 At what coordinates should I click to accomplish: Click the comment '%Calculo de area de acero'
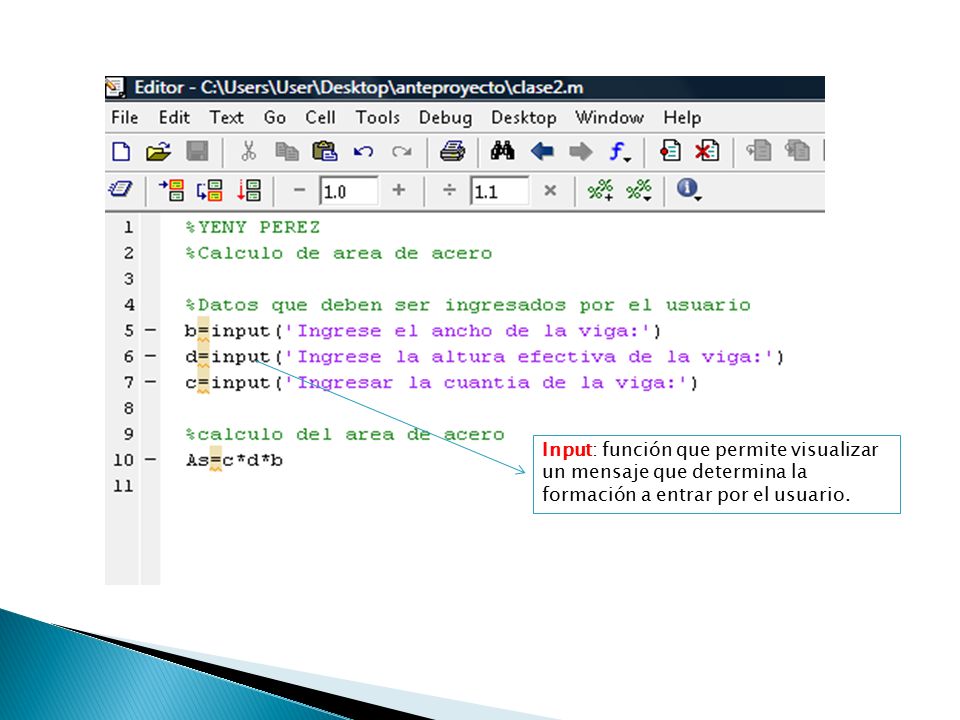coord(339,253)
